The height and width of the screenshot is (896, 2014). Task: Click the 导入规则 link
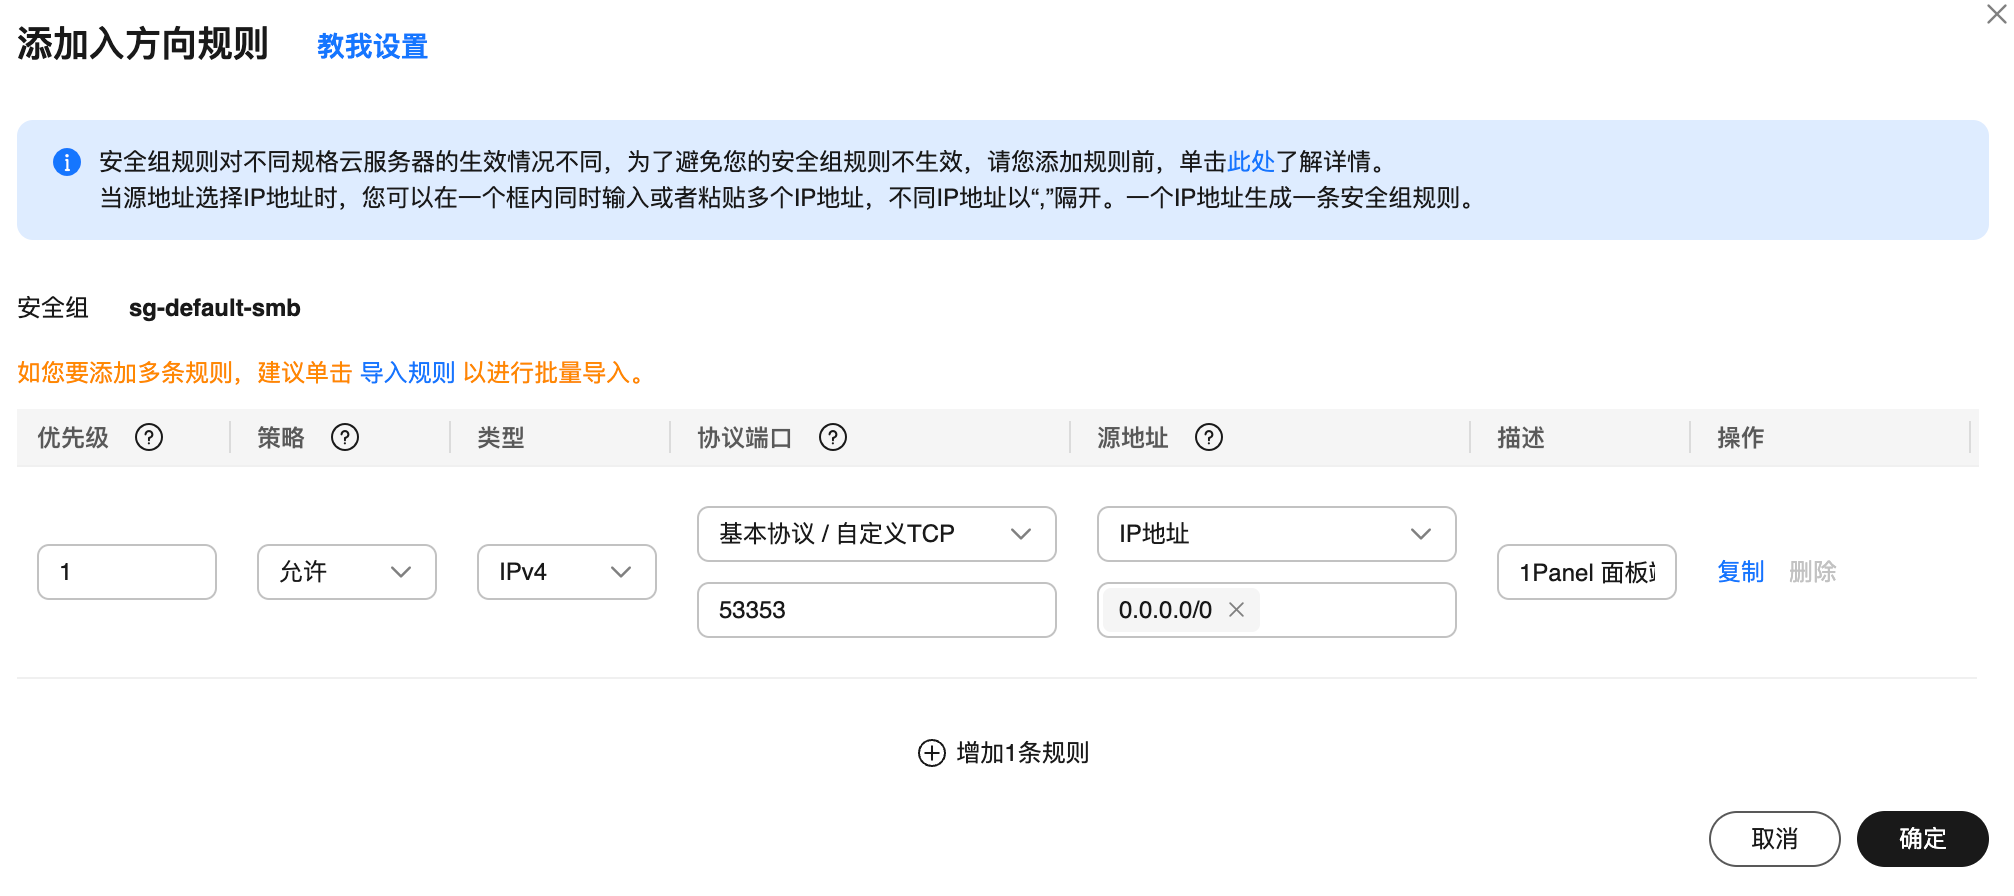(x=407, y=373)
